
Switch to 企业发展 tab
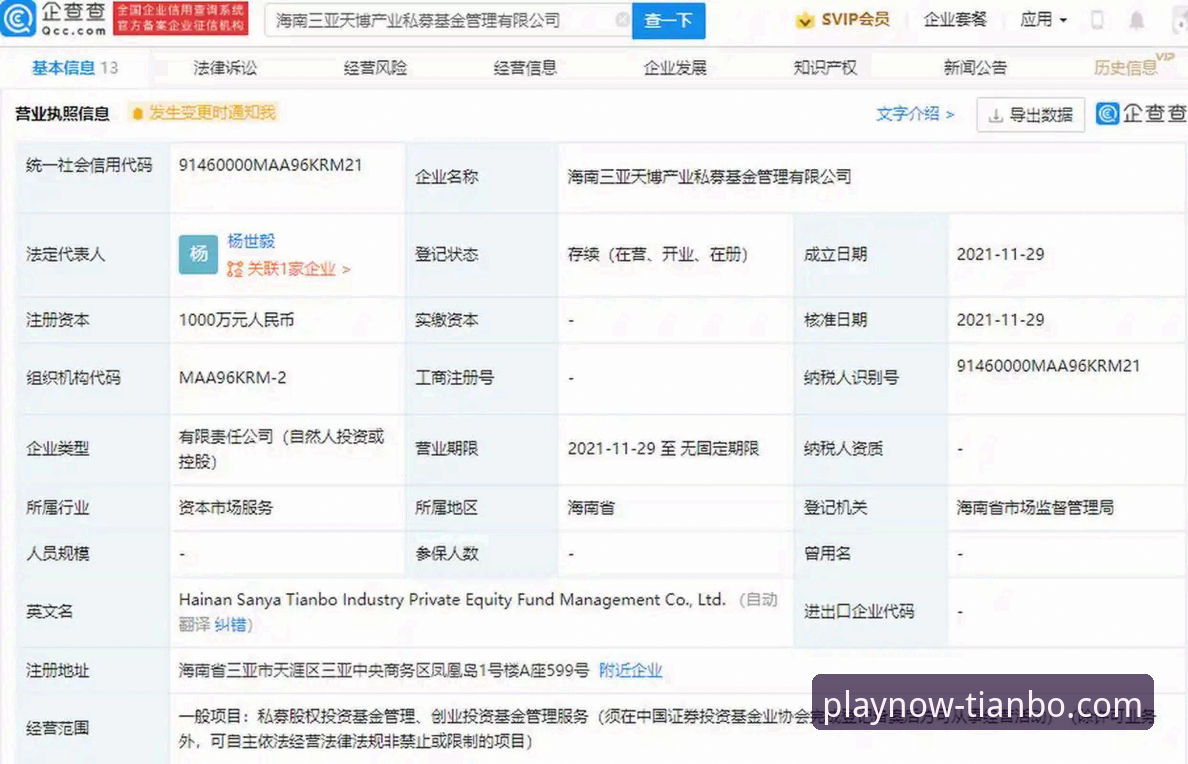tap(675, 67)
